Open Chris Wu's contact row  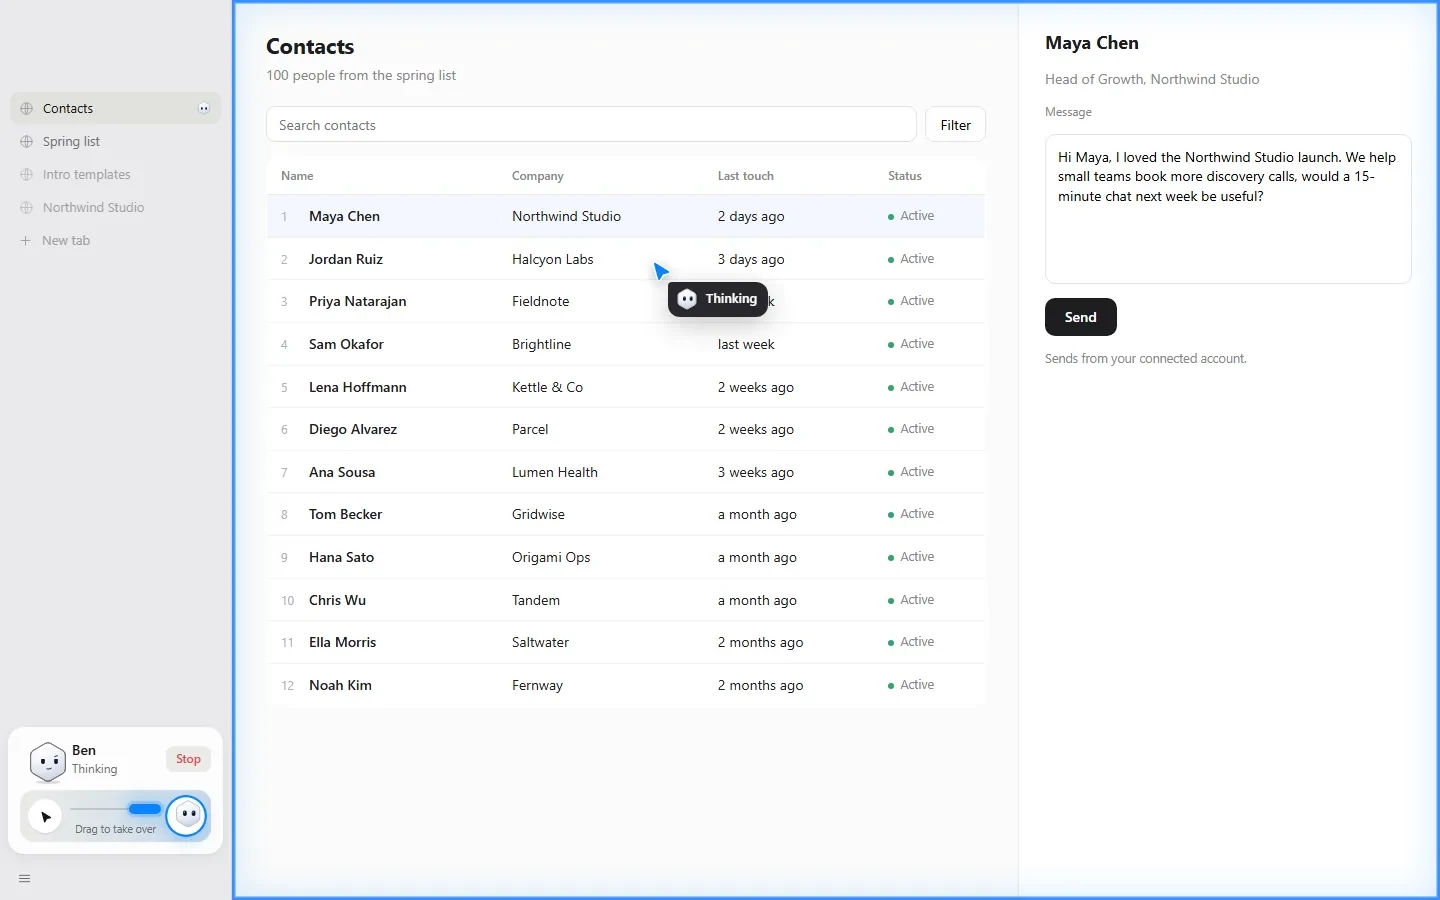click(338, 600)
